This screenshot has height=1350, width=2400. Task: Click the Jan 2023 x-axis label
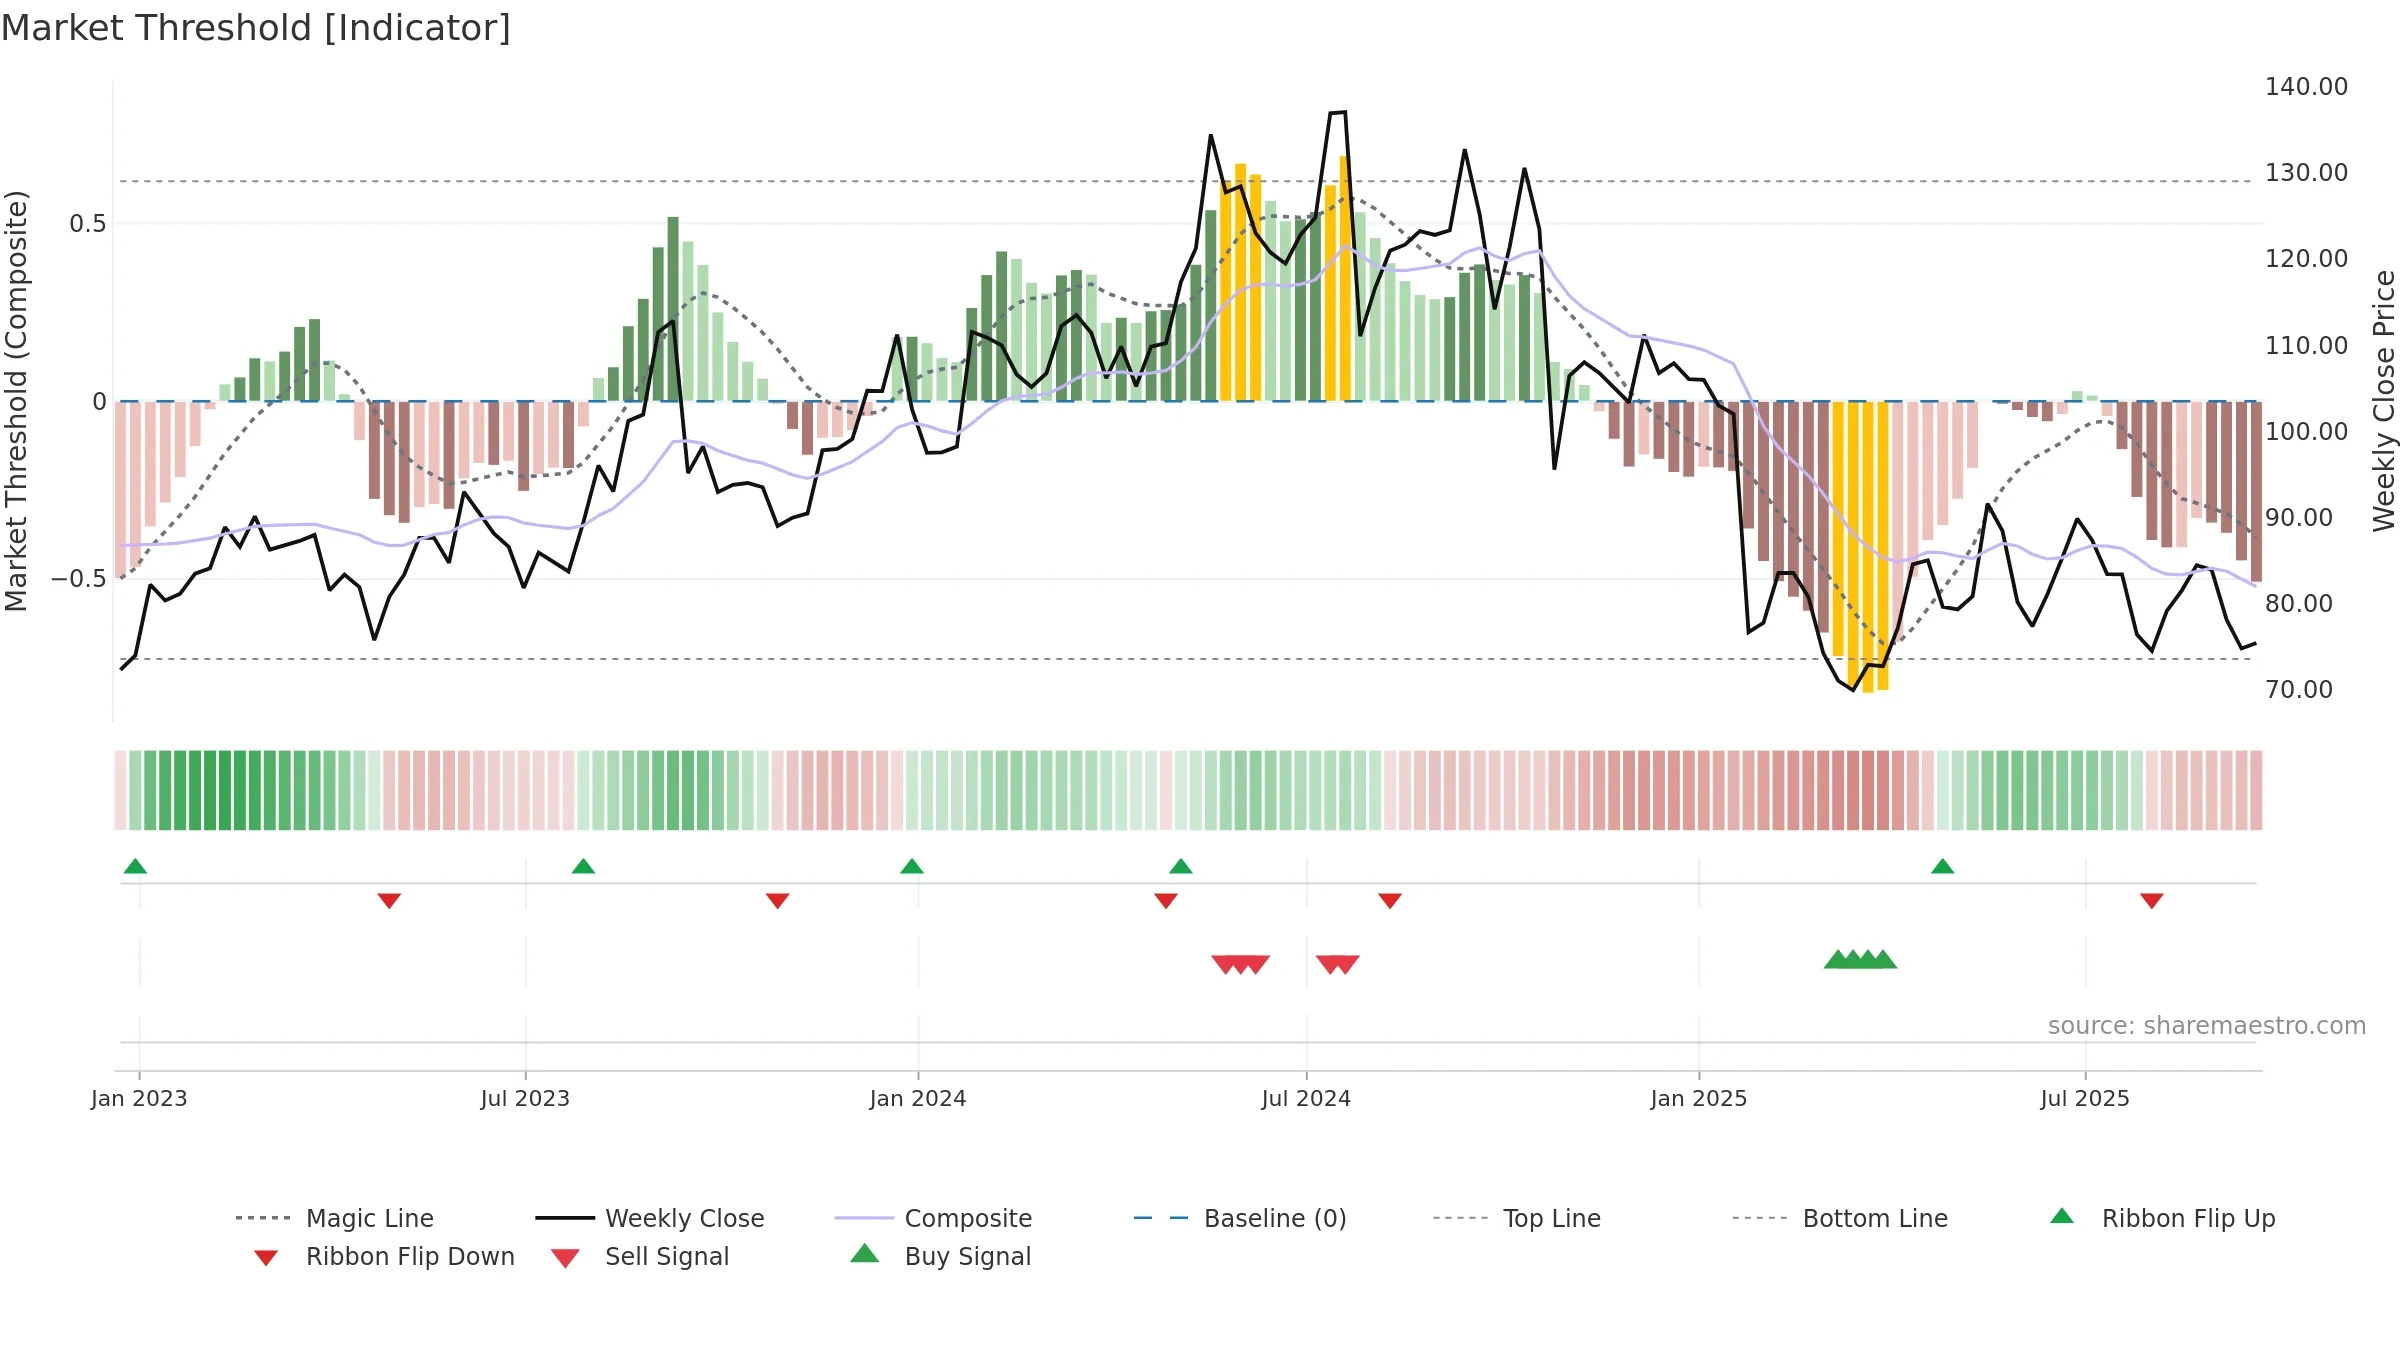[x=139, y=1098]
